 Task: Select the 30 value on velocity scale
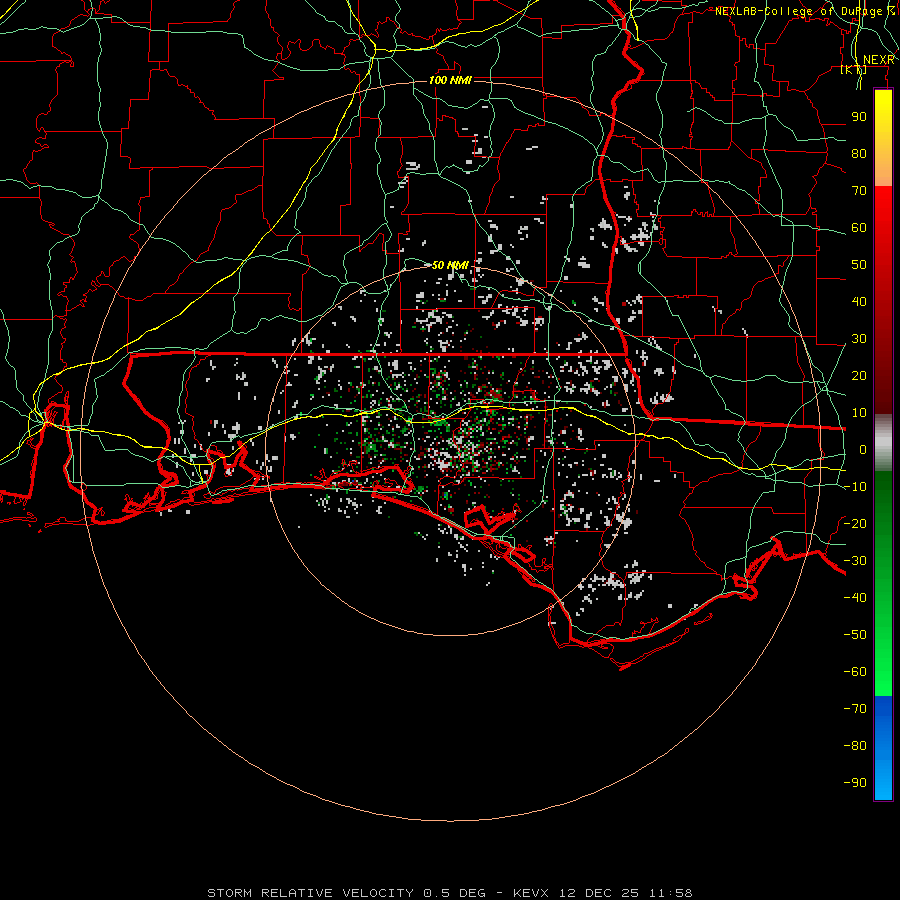click(859, 339)
